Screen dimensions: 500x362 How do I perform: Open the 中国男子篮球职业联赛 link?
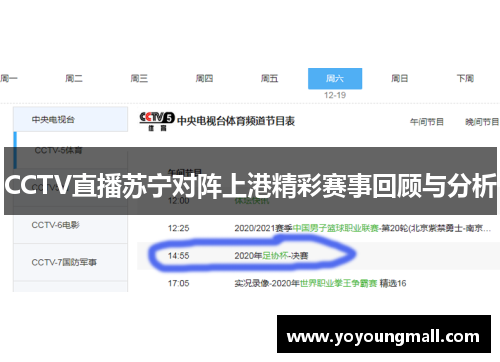336,228
